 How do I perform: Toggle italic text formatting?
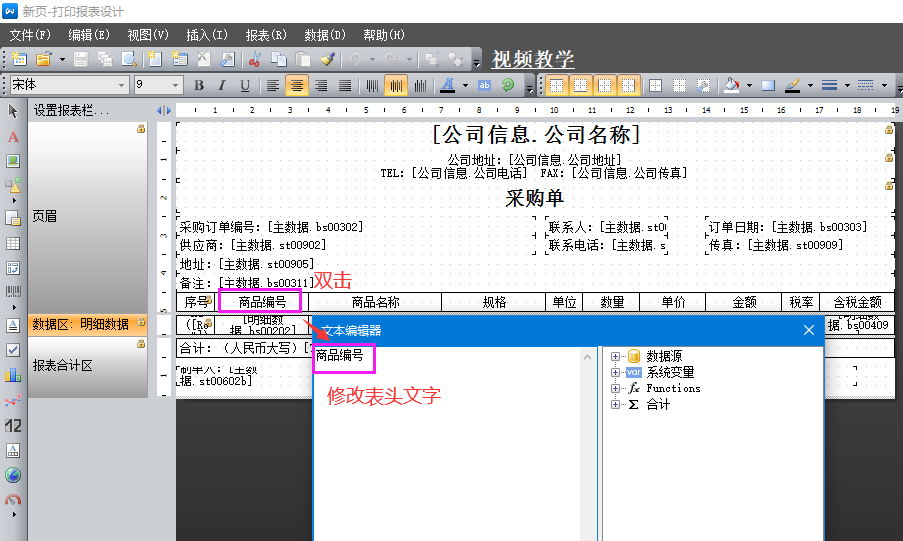click(x=221, y=86)
